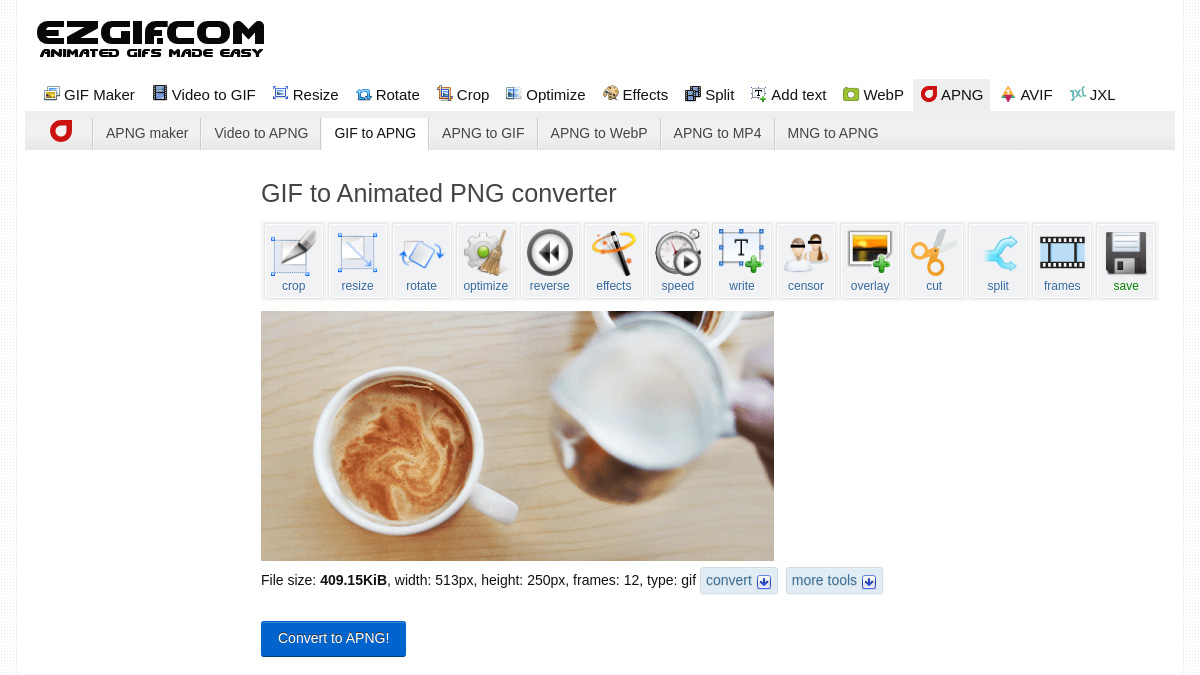Open the resize tool
The height and width of the screenshot is (675, 1200).
(x=357, y=260)
